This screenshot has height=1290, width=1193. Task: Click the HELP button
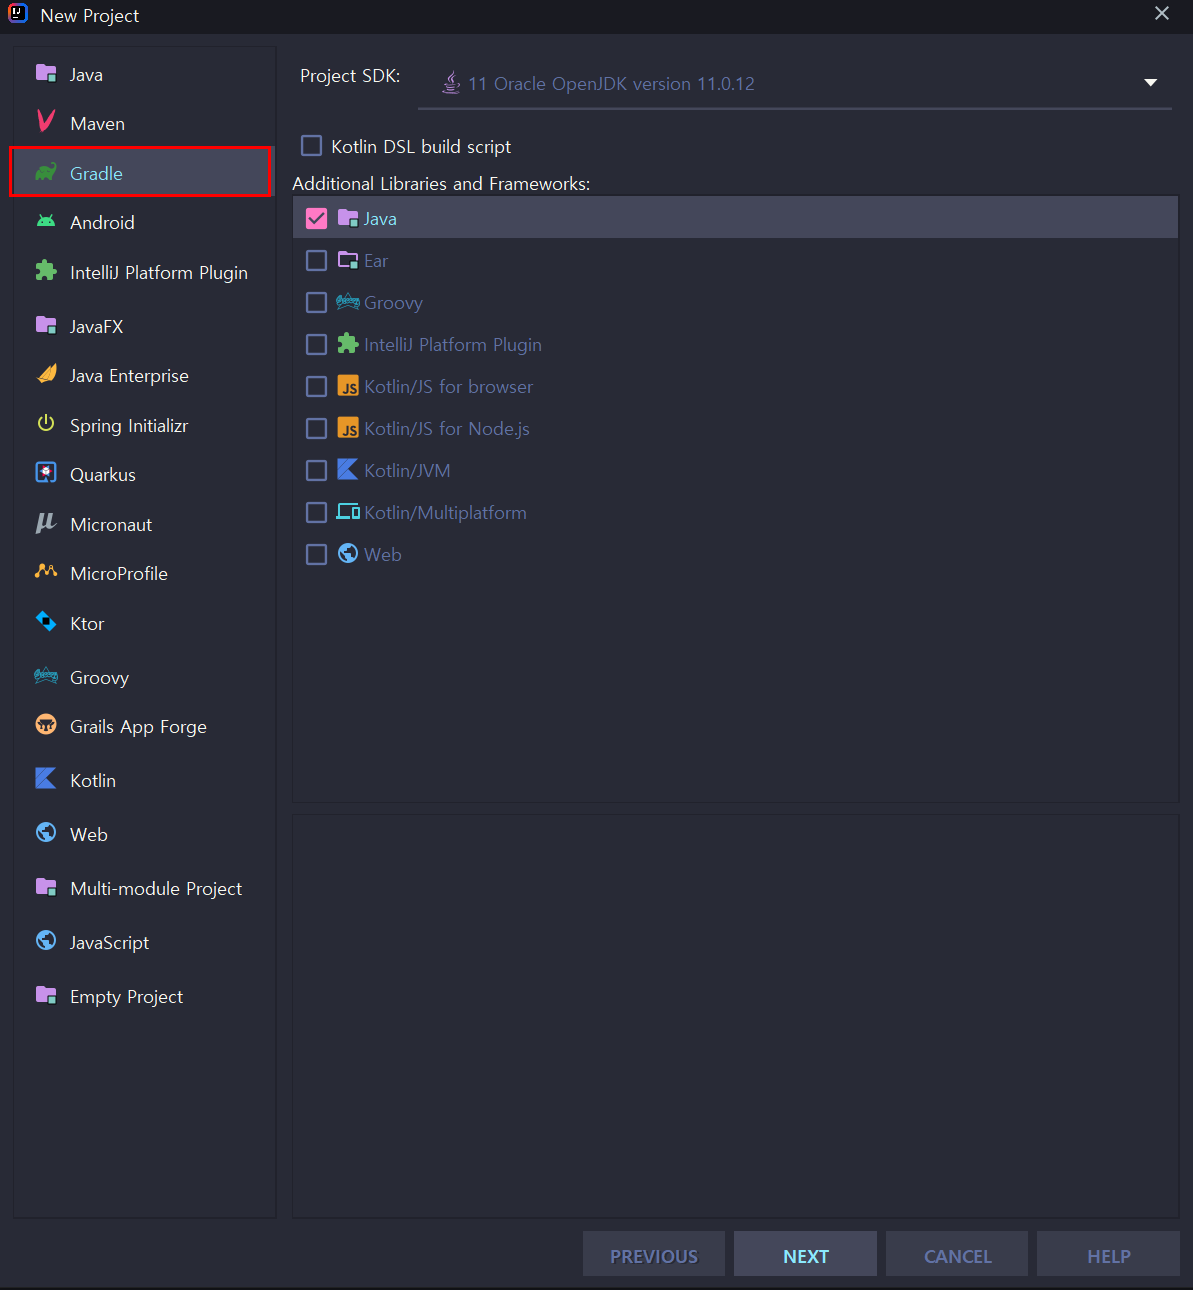point(1108,1254)
